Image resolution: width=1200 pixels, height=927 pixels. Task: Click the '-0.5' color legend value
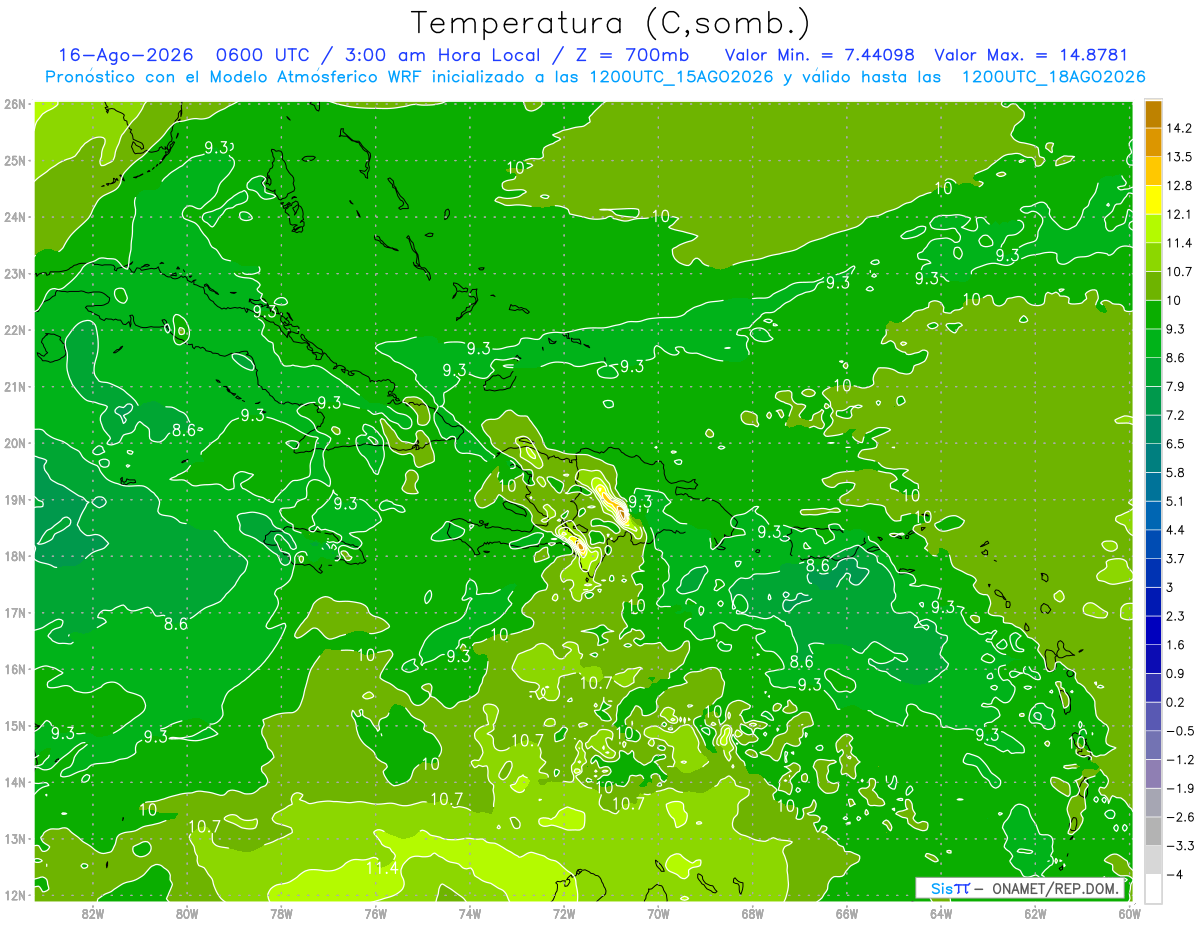click(1179, 730)
